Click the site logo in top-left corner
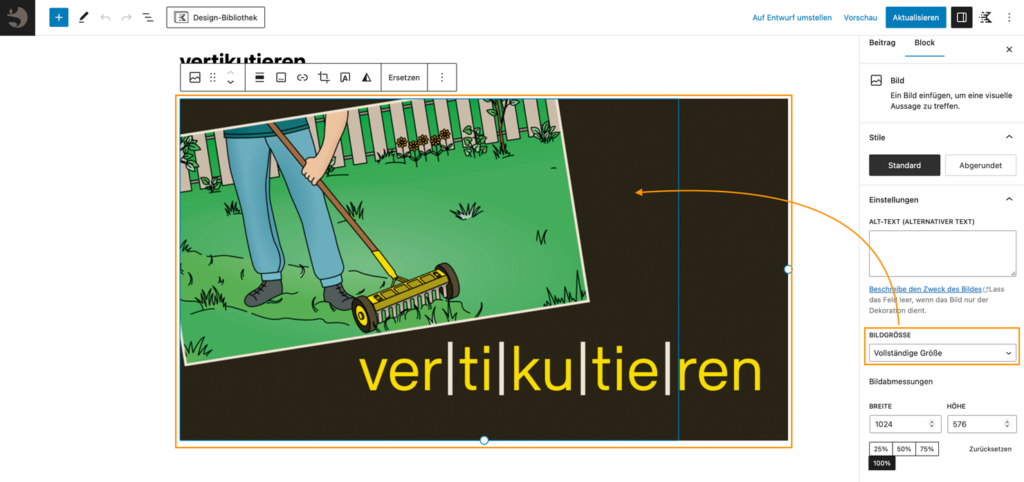The width and height of the screenshot is (1024, 482). point(18,18)
